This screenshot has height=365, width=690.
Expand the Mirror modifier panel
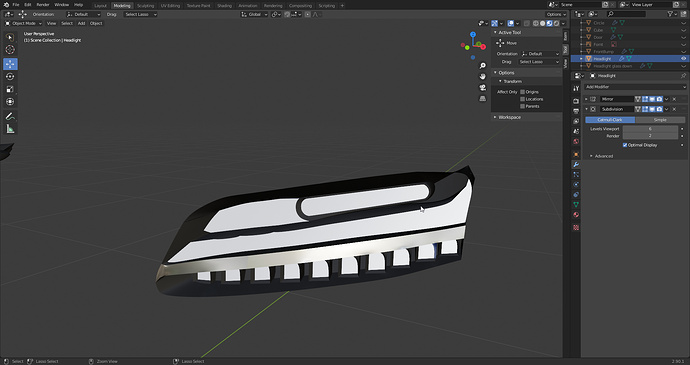click(587, 99)
